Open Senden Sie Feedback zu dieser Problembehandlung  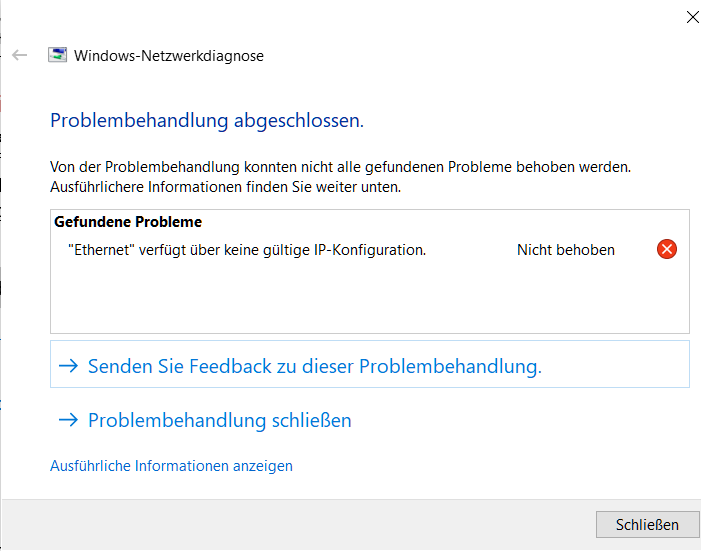click(x=370, y=364)
